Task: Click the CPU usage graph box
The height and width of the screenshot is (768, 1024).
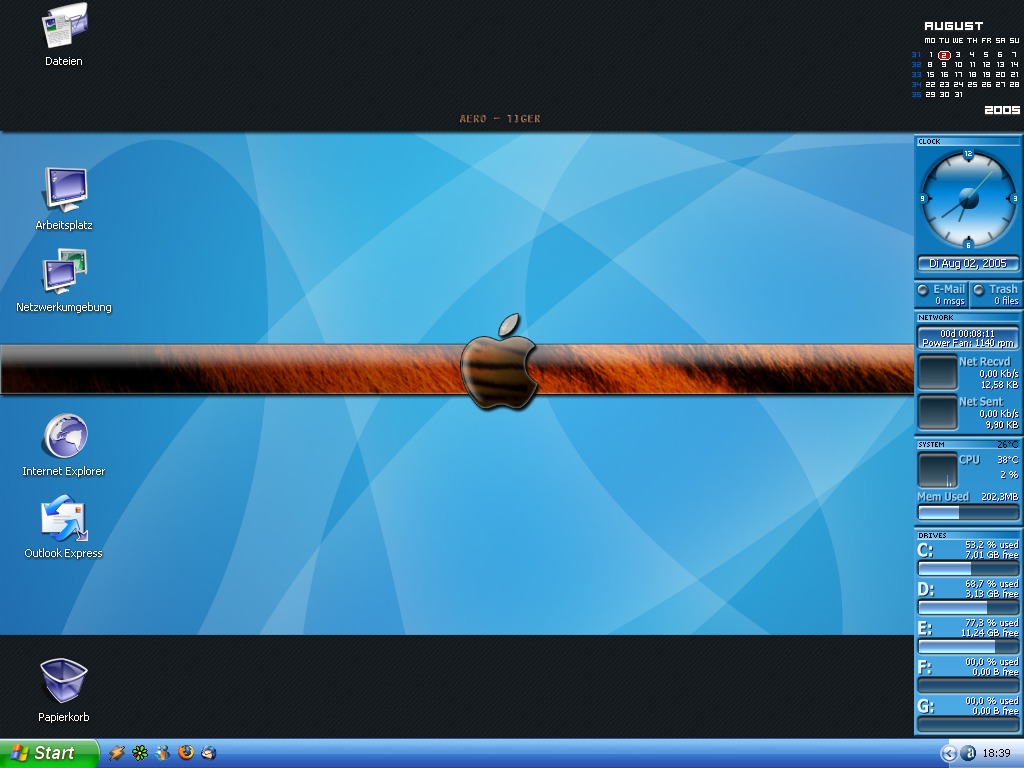Action: [938, 470]
